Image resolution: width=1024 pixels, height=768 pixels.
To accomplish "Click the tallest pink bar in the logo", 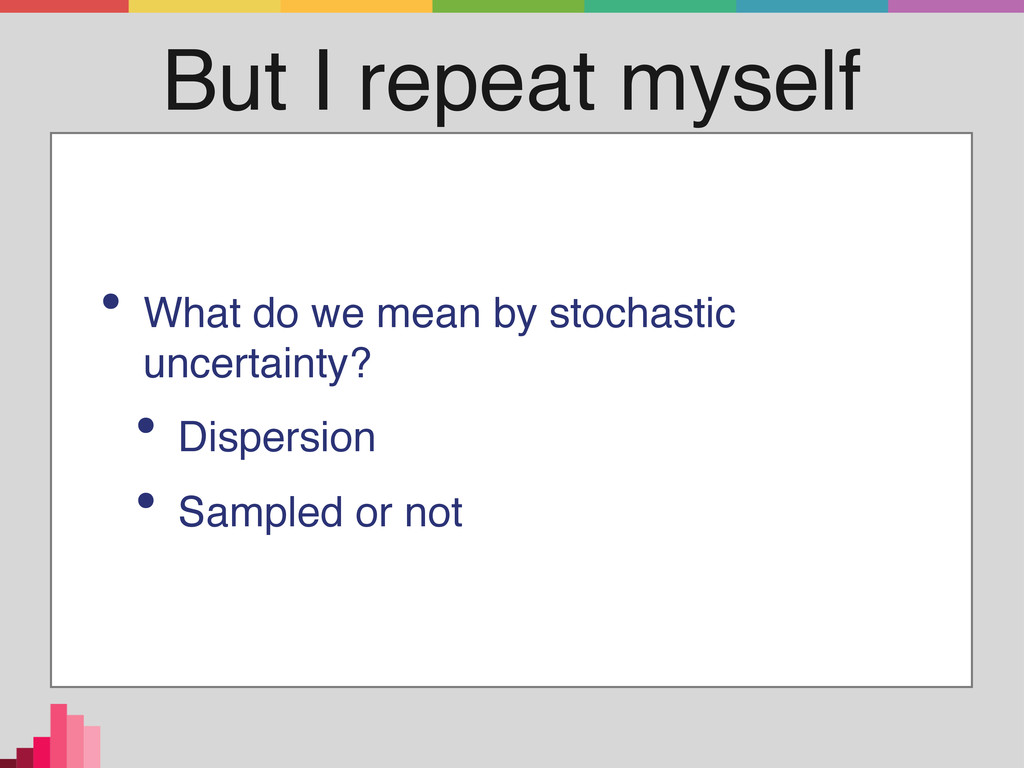I will point(59,736).
